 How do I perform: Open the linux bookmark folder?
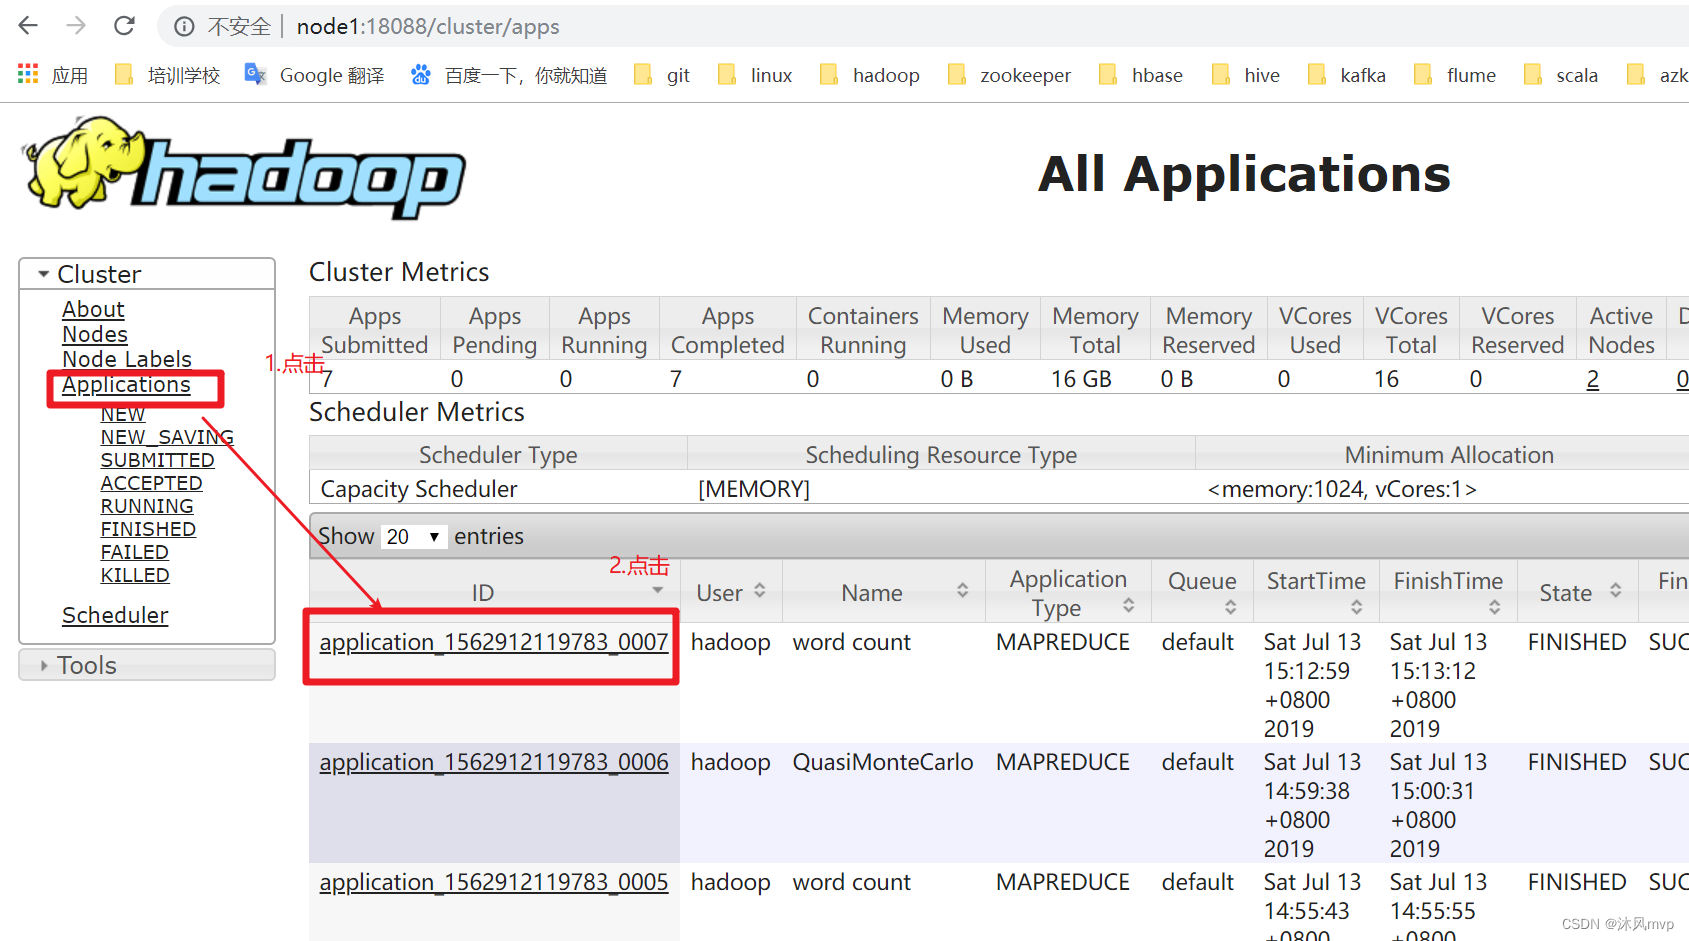click(x=755, y=75)
